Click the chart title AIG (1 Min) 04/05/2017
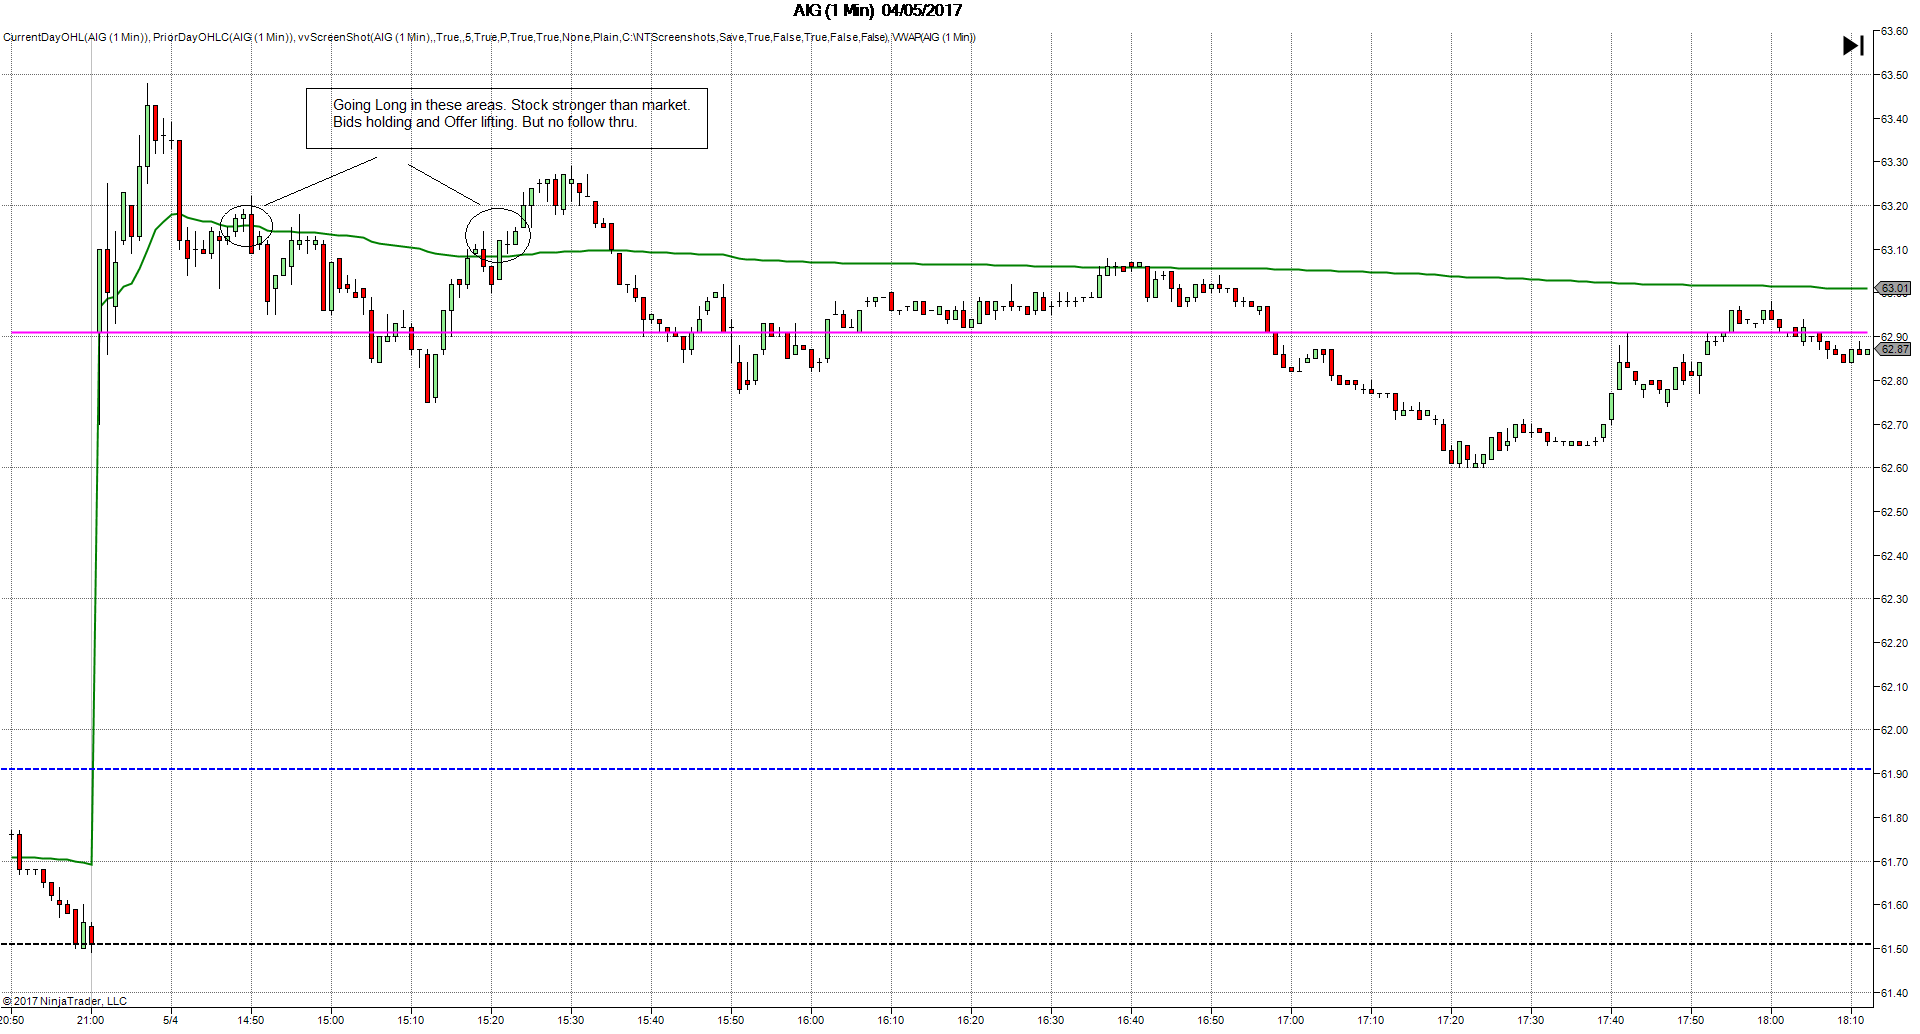This screenshot has width=1920, height=1034. point(877,11)
